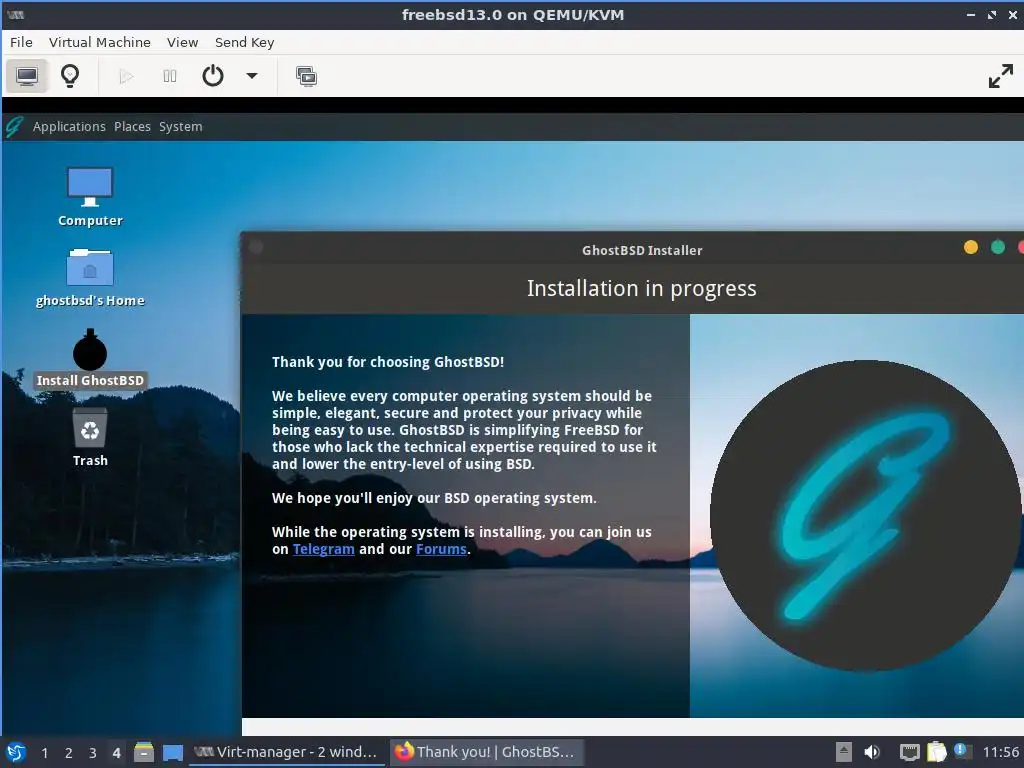Follow the Telegram link
Screen dimensions: 1024x768
click(x=324, y=549)
